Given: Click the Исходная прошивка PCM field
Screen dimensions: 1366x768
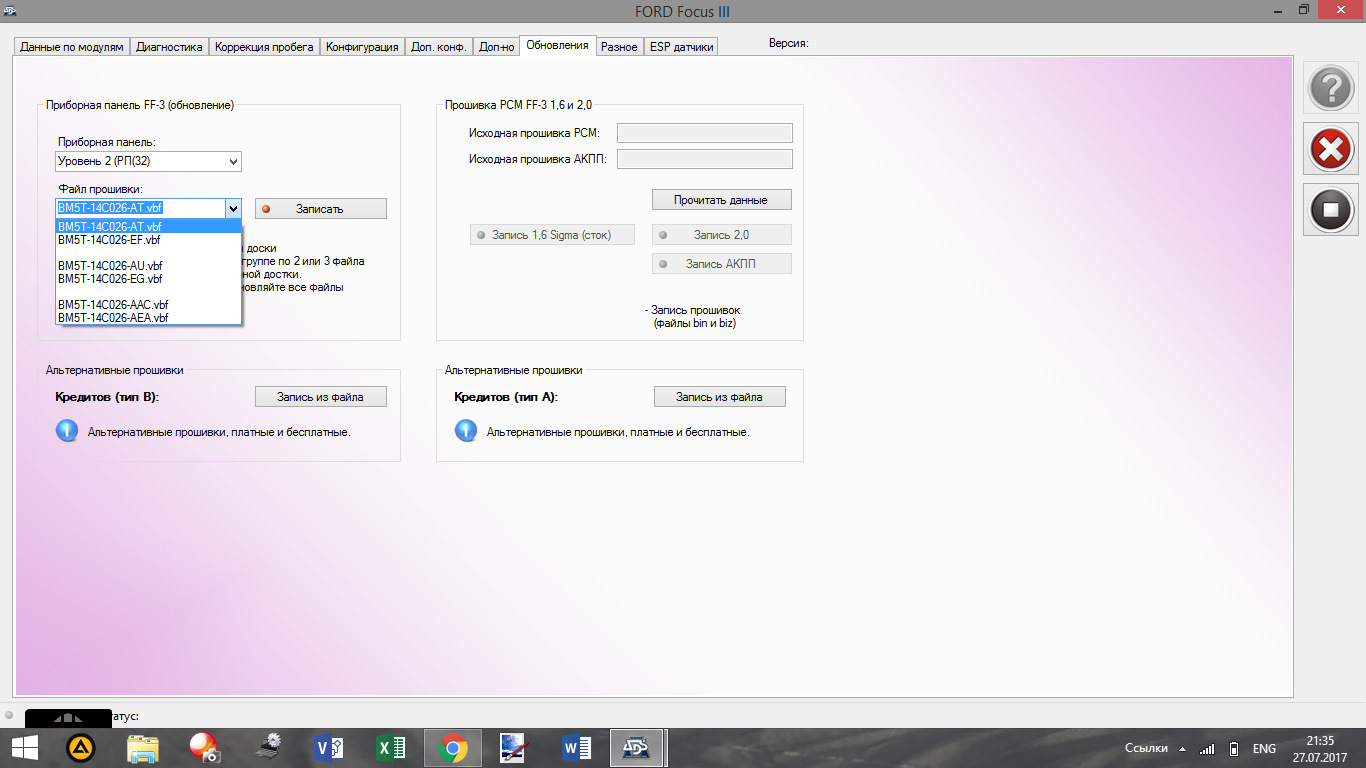Looking at the screenshot, I should tap(705, 133).
